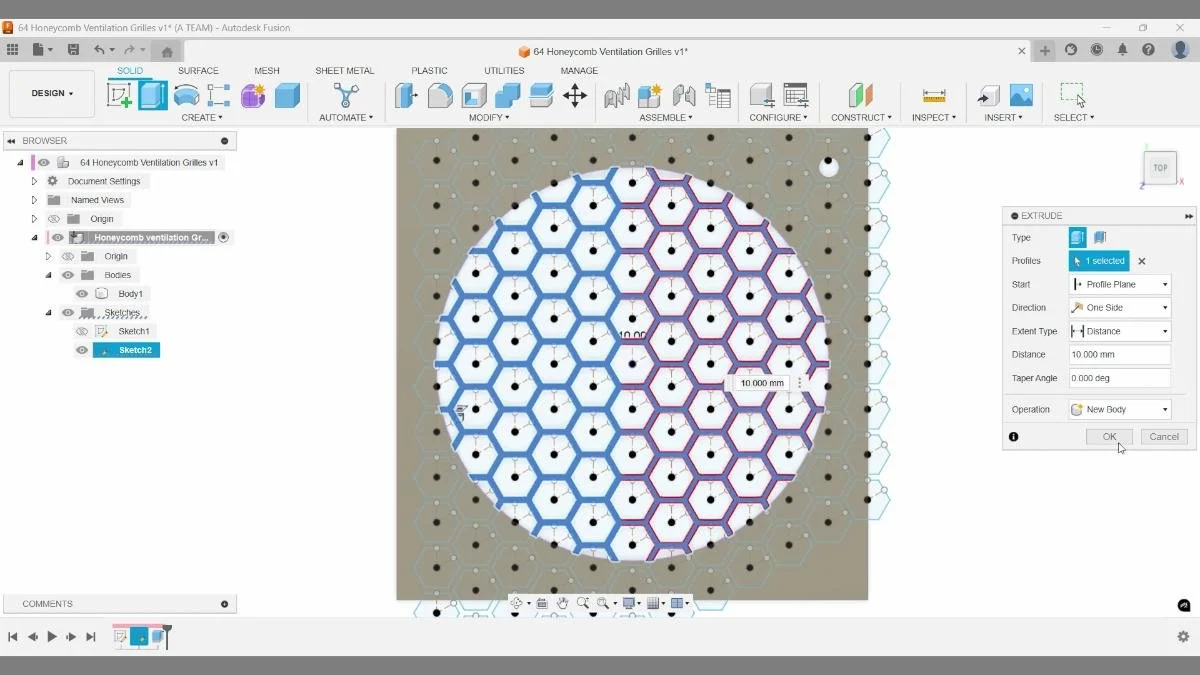Image resolution: width=1200 pixels, height=675 pixels.
Task: Confirm extrude with OK button
Action: point(1109,437)
